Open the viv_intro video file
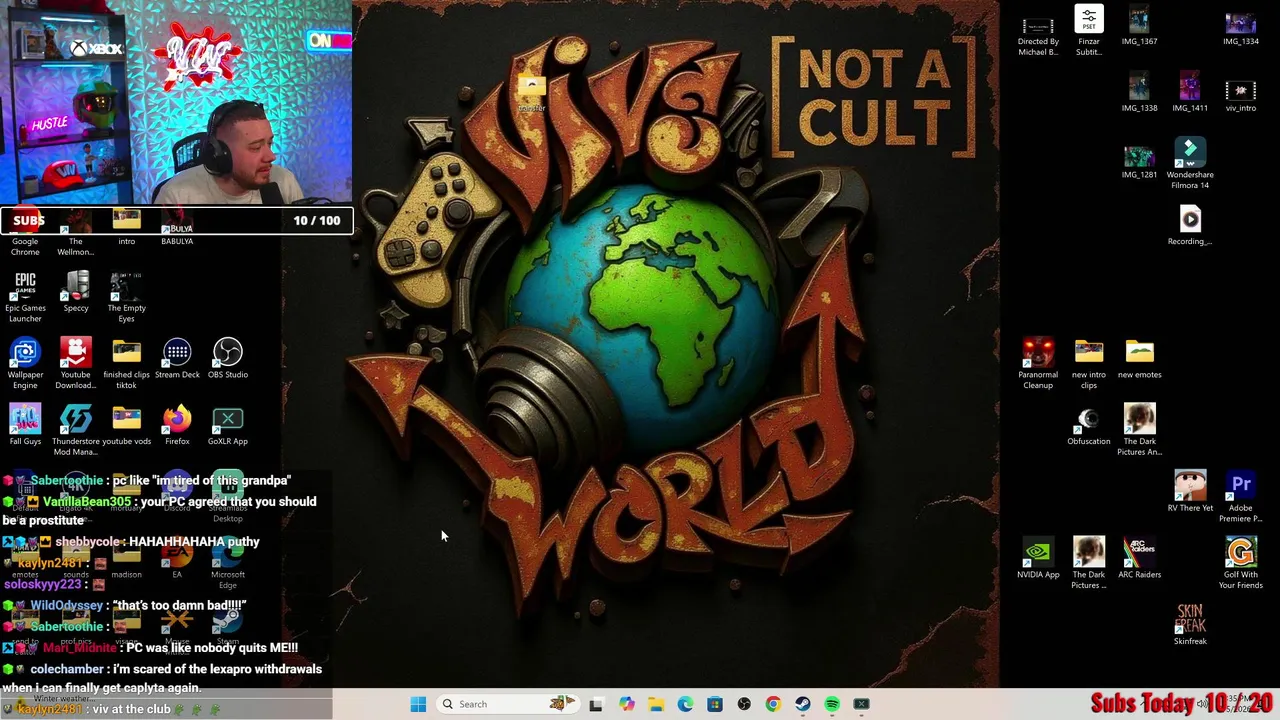The height and width of the screenshot is (720, 1280). [1241, 92]
